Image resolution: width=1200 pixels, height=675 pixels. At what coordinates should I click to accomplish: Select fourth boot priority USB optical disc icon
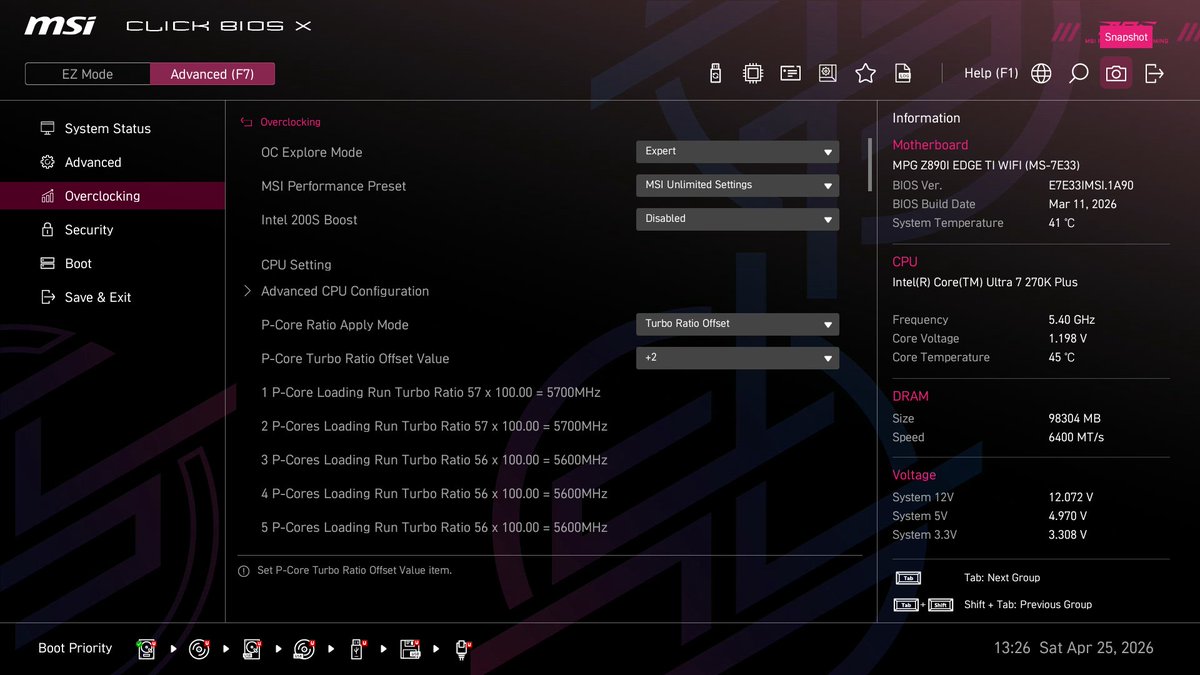[304, 649]
